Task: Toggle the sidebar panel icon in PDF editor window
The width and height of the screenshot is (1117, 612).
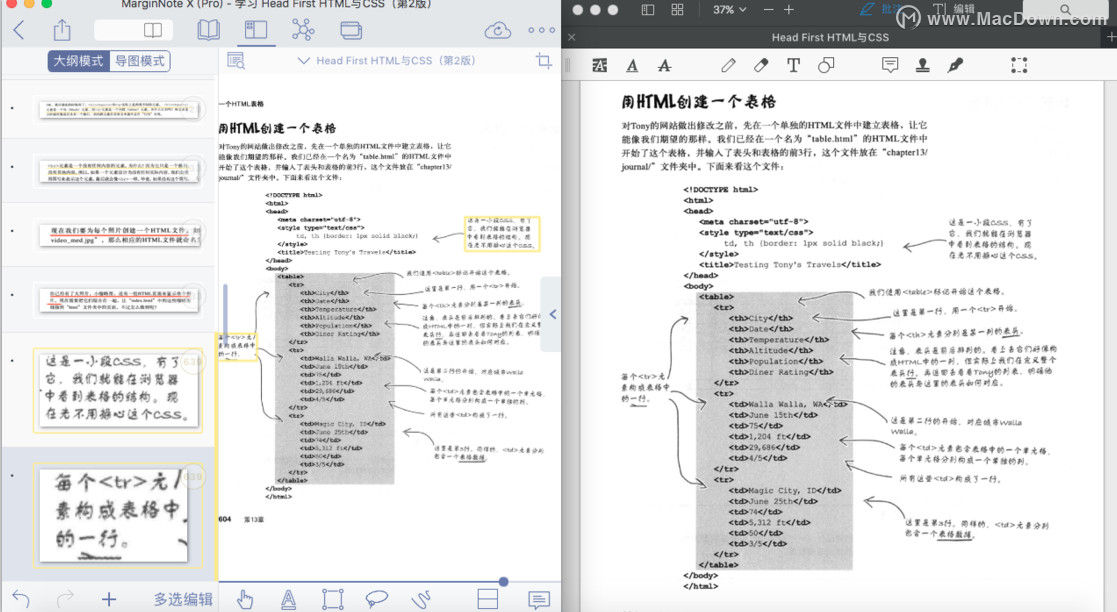Action: click(x=648, y=10)
